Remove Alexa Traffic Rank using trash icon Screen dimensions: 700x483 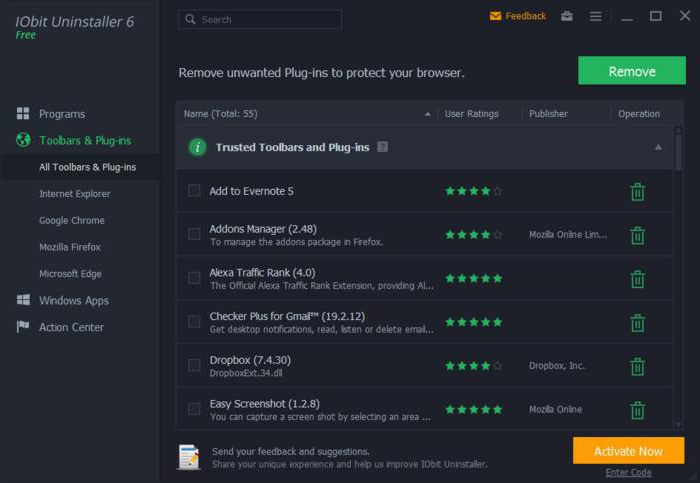(x=638, y=279)
